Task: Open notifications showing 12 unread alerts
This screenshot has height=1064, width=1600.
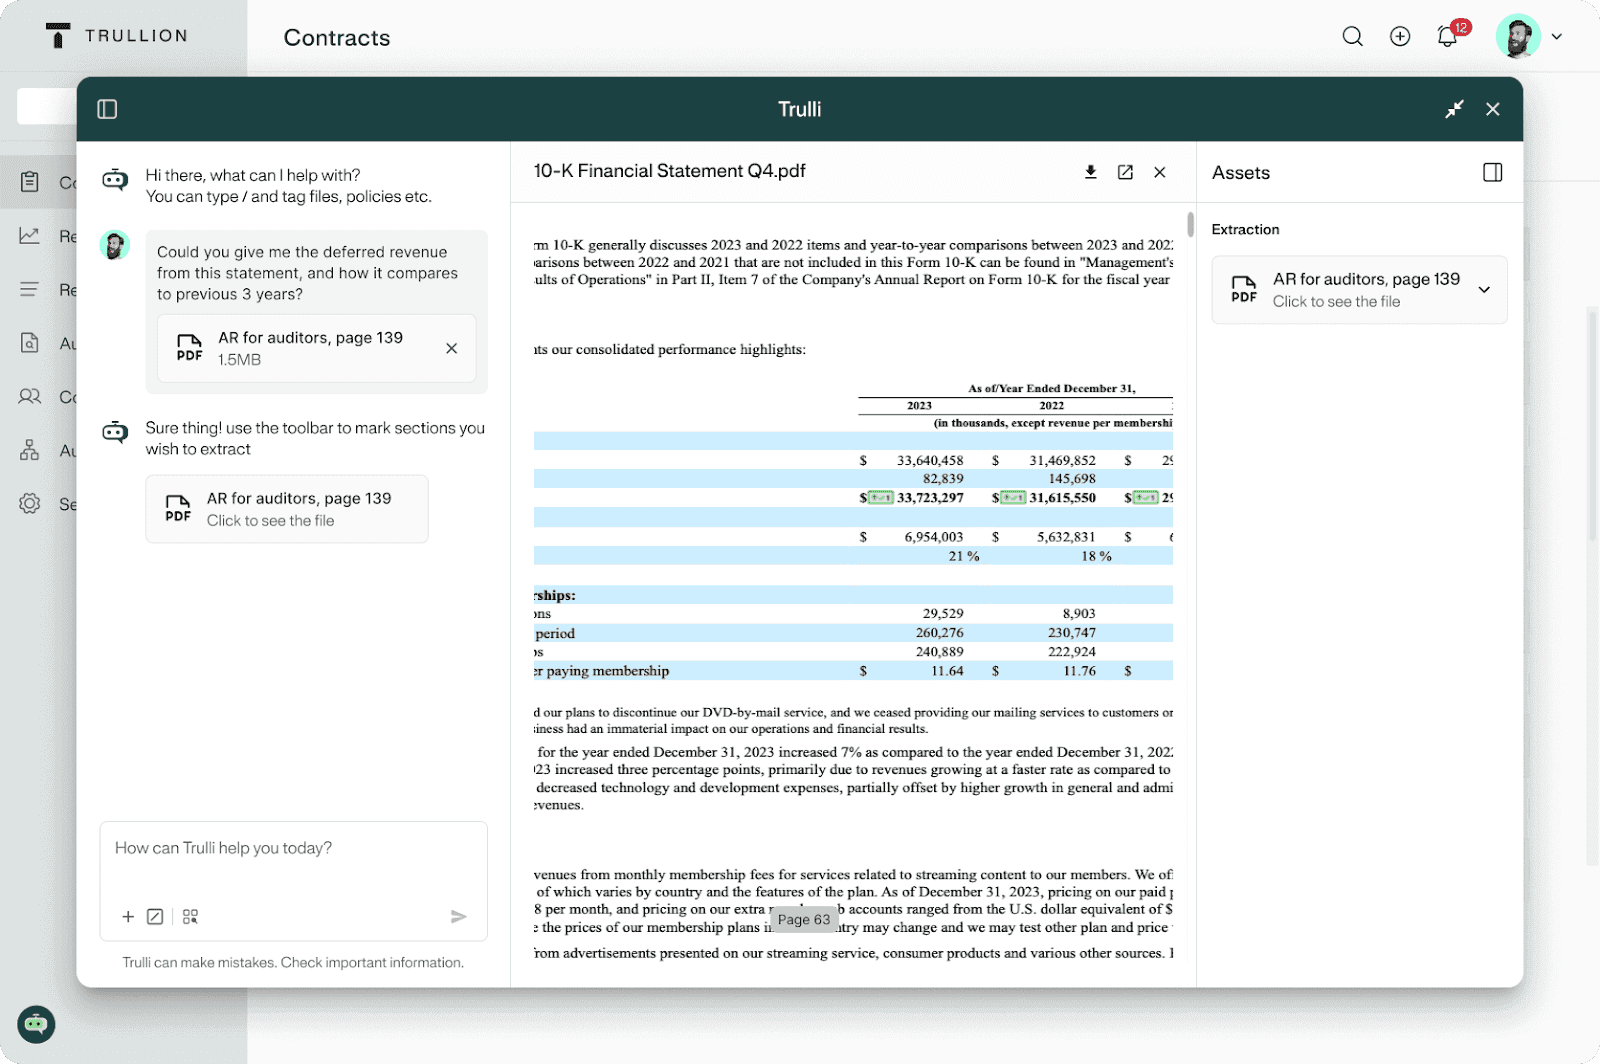Action: [x=1447, y=36]
